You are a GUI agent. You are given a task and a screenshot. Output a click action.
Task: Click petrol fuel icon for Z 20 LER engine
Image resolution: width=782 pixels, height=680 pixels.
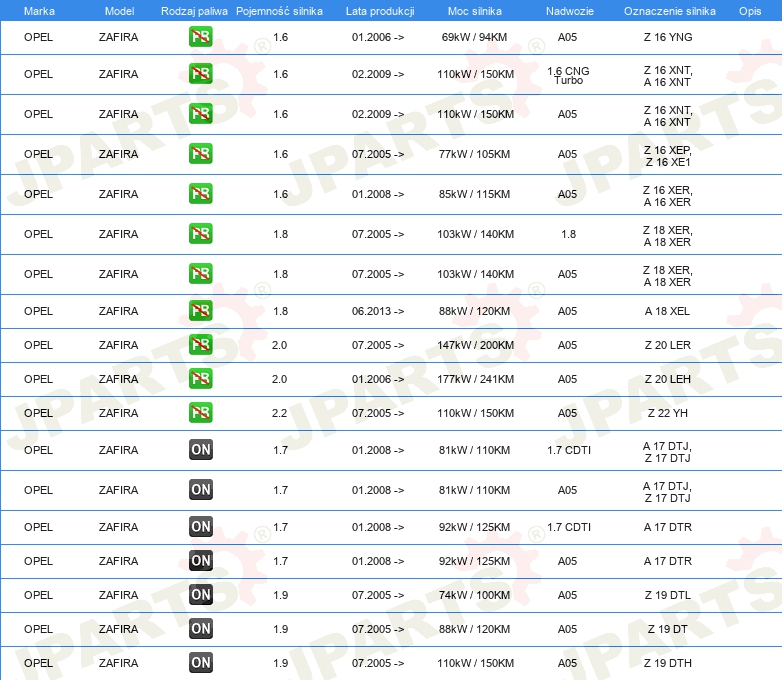200,345
